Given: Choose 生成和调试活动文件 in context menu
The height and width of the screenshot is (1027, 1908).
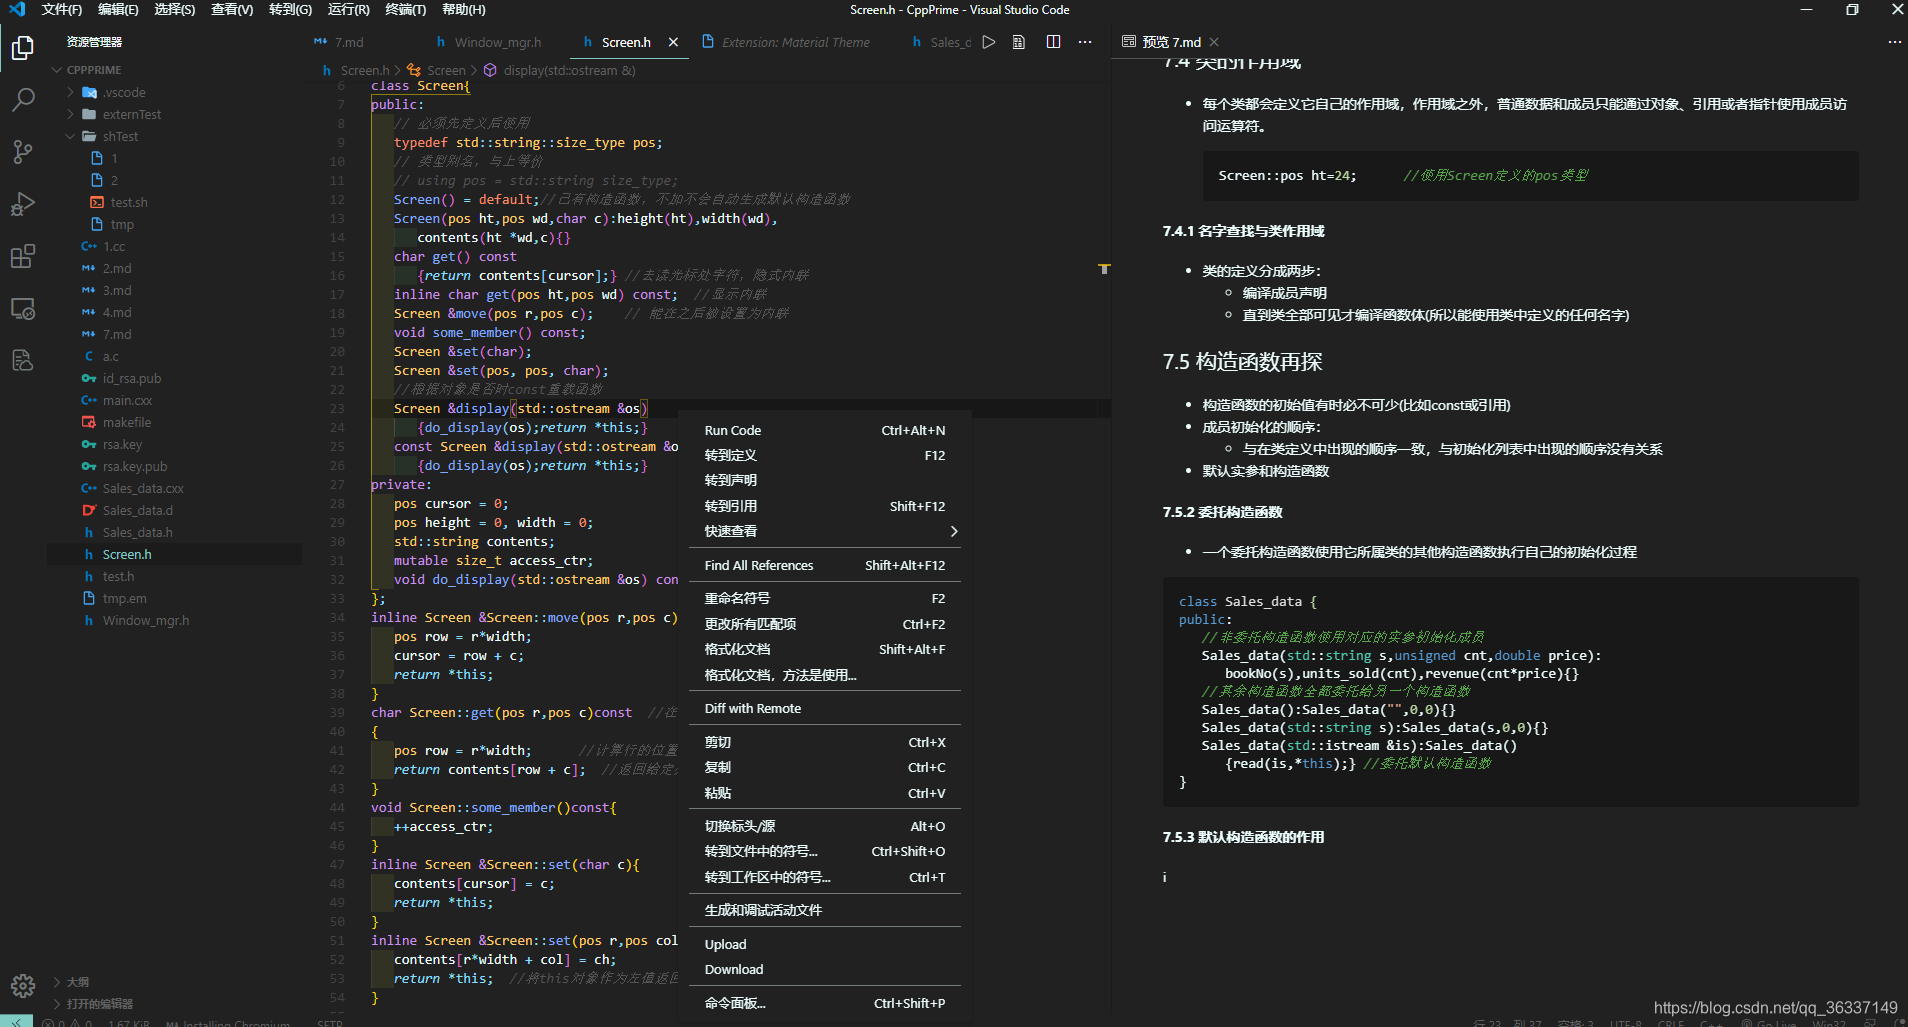Looking at the screenshot, I should tap(825, 910).
